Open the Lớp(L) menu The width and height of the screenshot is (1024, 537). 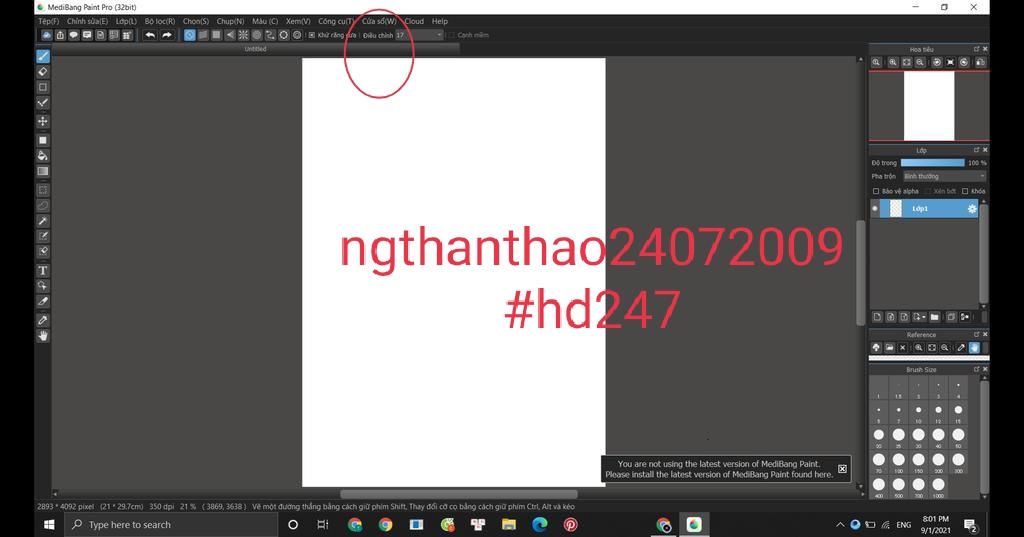pyautogui.click(x=126, y=22)
